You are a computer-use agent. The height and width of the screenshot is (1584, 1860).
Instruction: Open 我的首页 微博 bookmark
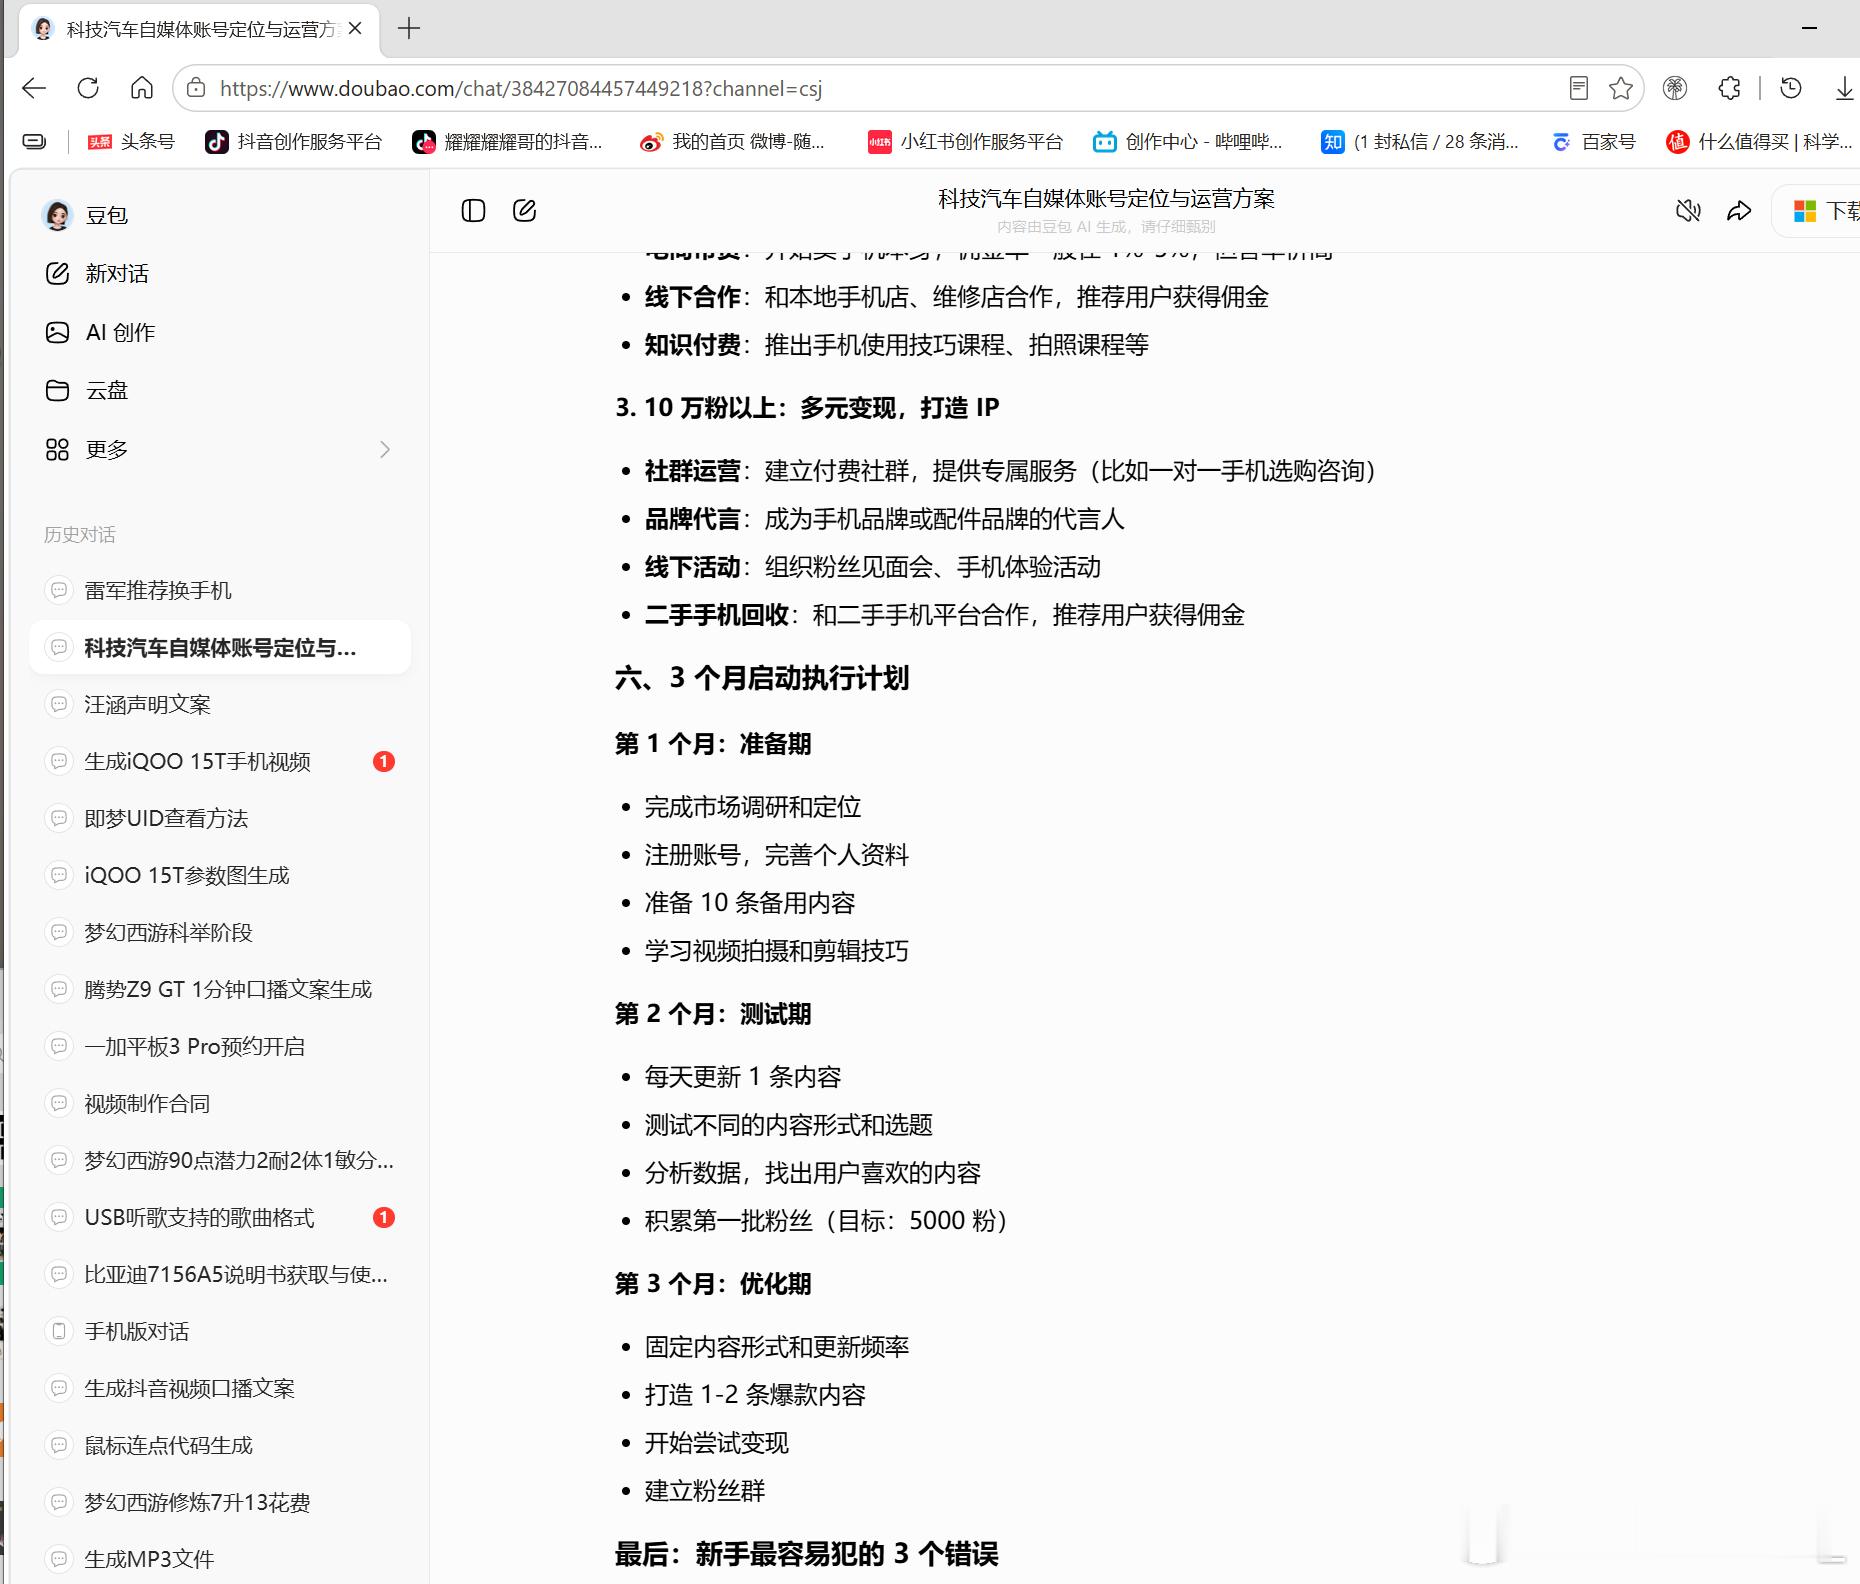[733, 142]
